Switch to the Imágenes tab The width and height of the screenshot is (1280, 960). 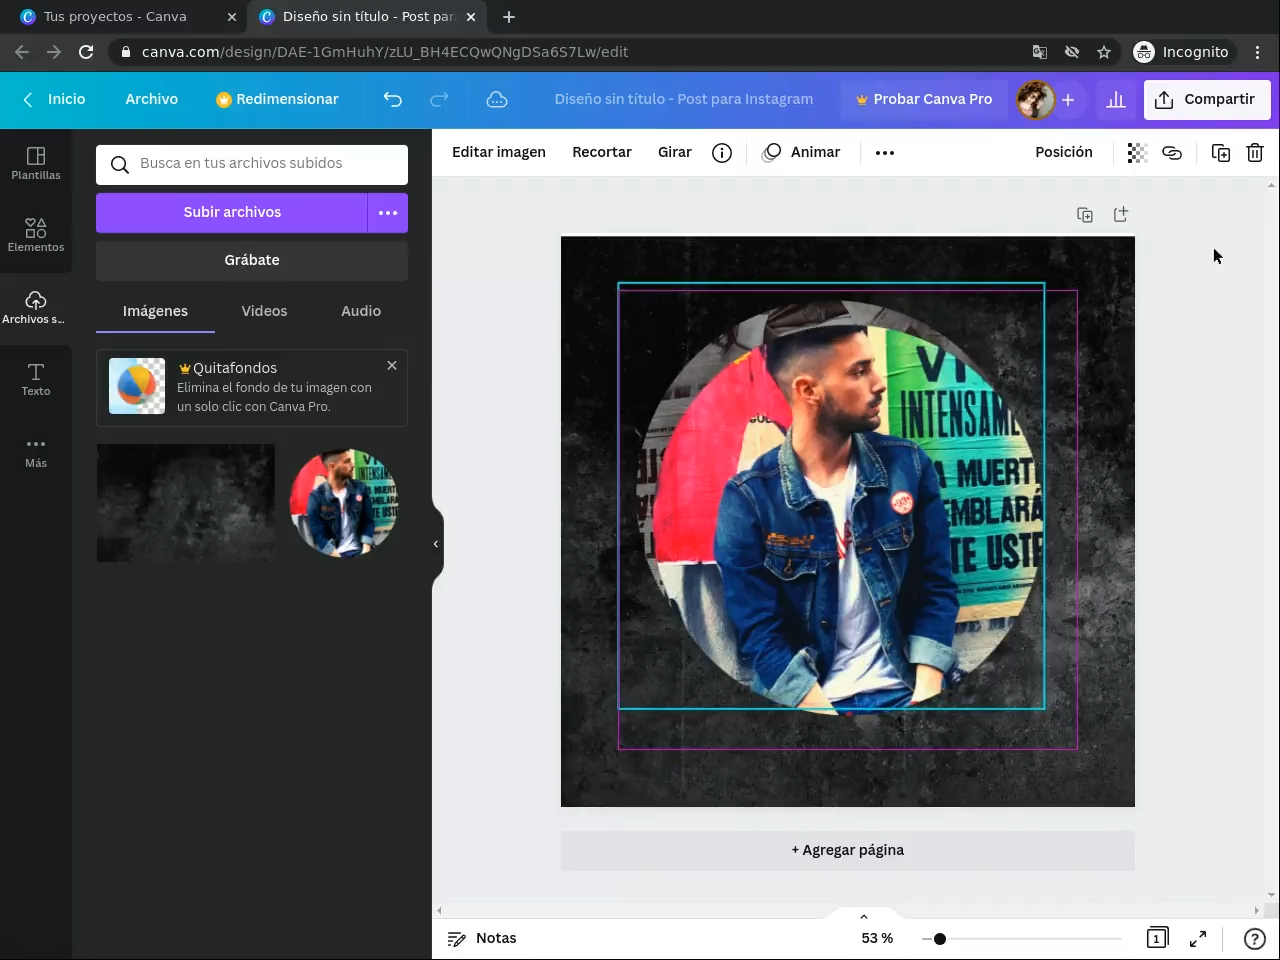tap(155, 311)
